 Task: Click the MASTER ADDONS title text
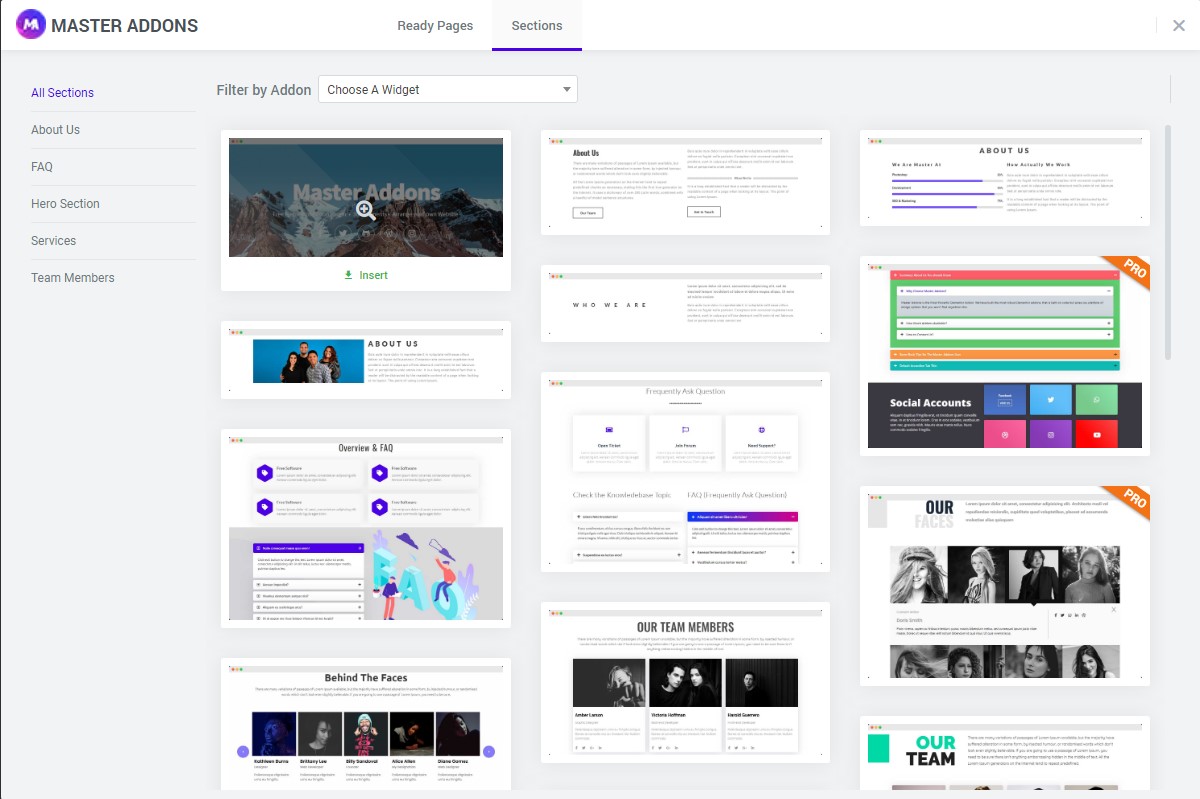pos(124,26)
